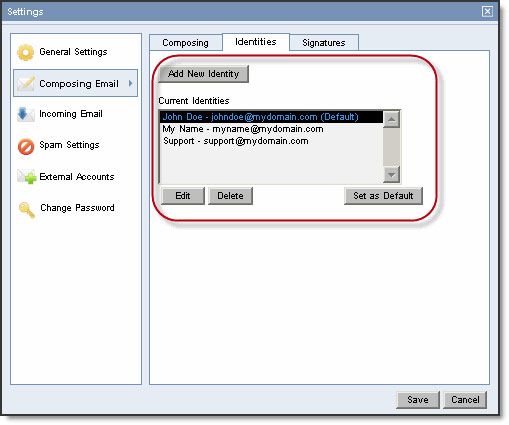Image resolution: width=509 pixels, height=425 pixels.
Task: Click Add New Identity button
Action: point(203,74)
